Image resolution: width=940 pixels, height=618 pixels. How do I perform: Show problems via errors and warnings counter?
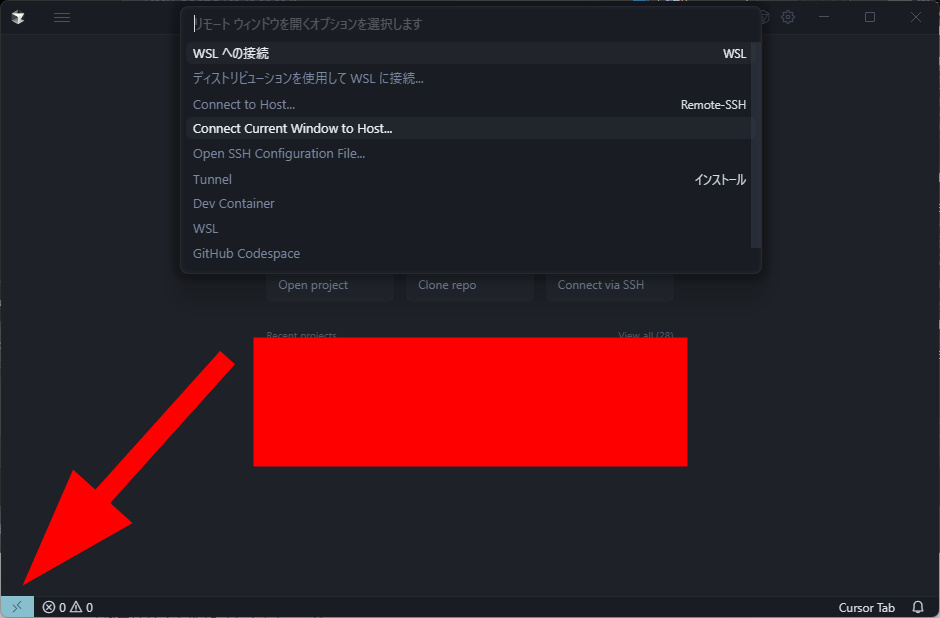pos(68,607)
